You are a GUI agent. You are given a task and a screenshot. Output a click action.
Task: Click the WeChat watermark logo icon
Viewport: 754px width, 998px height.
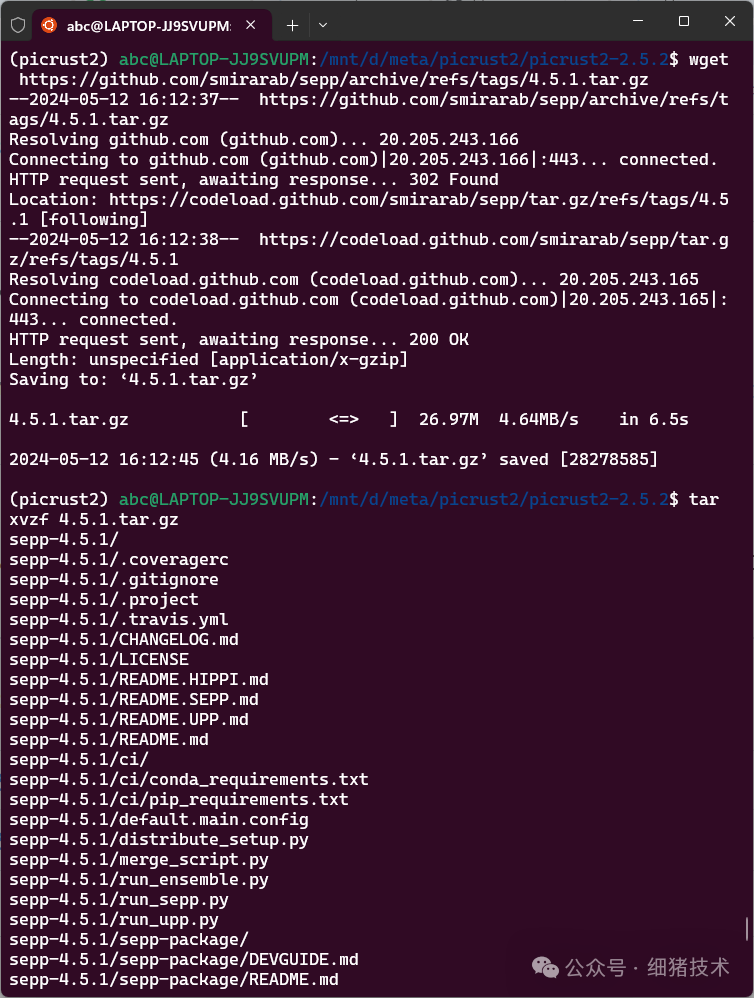pyautogui.click(x=546, y=967)
